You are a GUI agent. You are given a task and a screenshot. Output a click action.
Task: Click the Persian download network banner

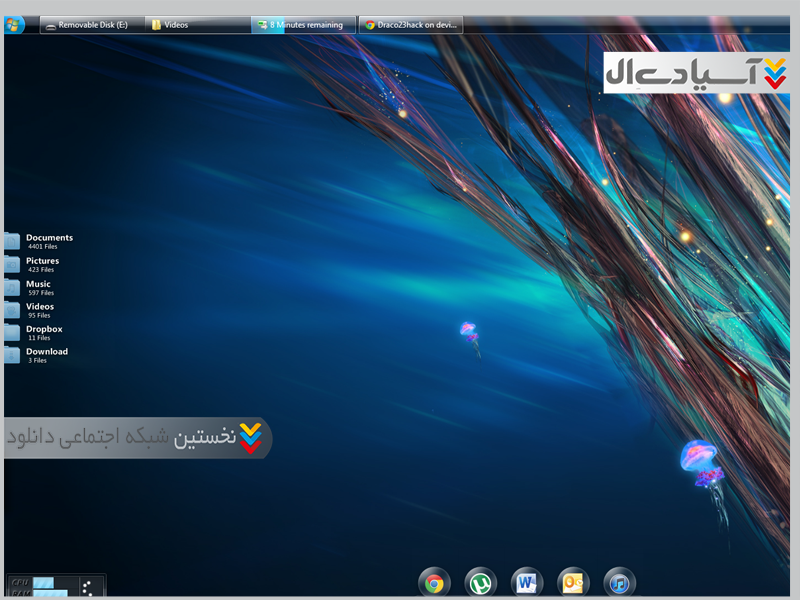138,438
